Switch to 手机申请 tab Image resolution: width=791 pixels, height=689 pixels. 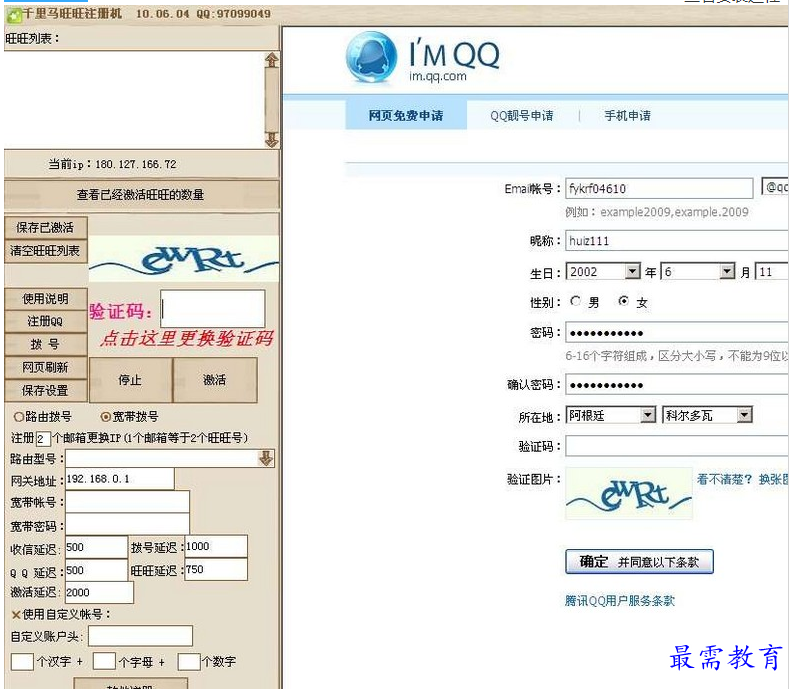click(x=628, y=116)
